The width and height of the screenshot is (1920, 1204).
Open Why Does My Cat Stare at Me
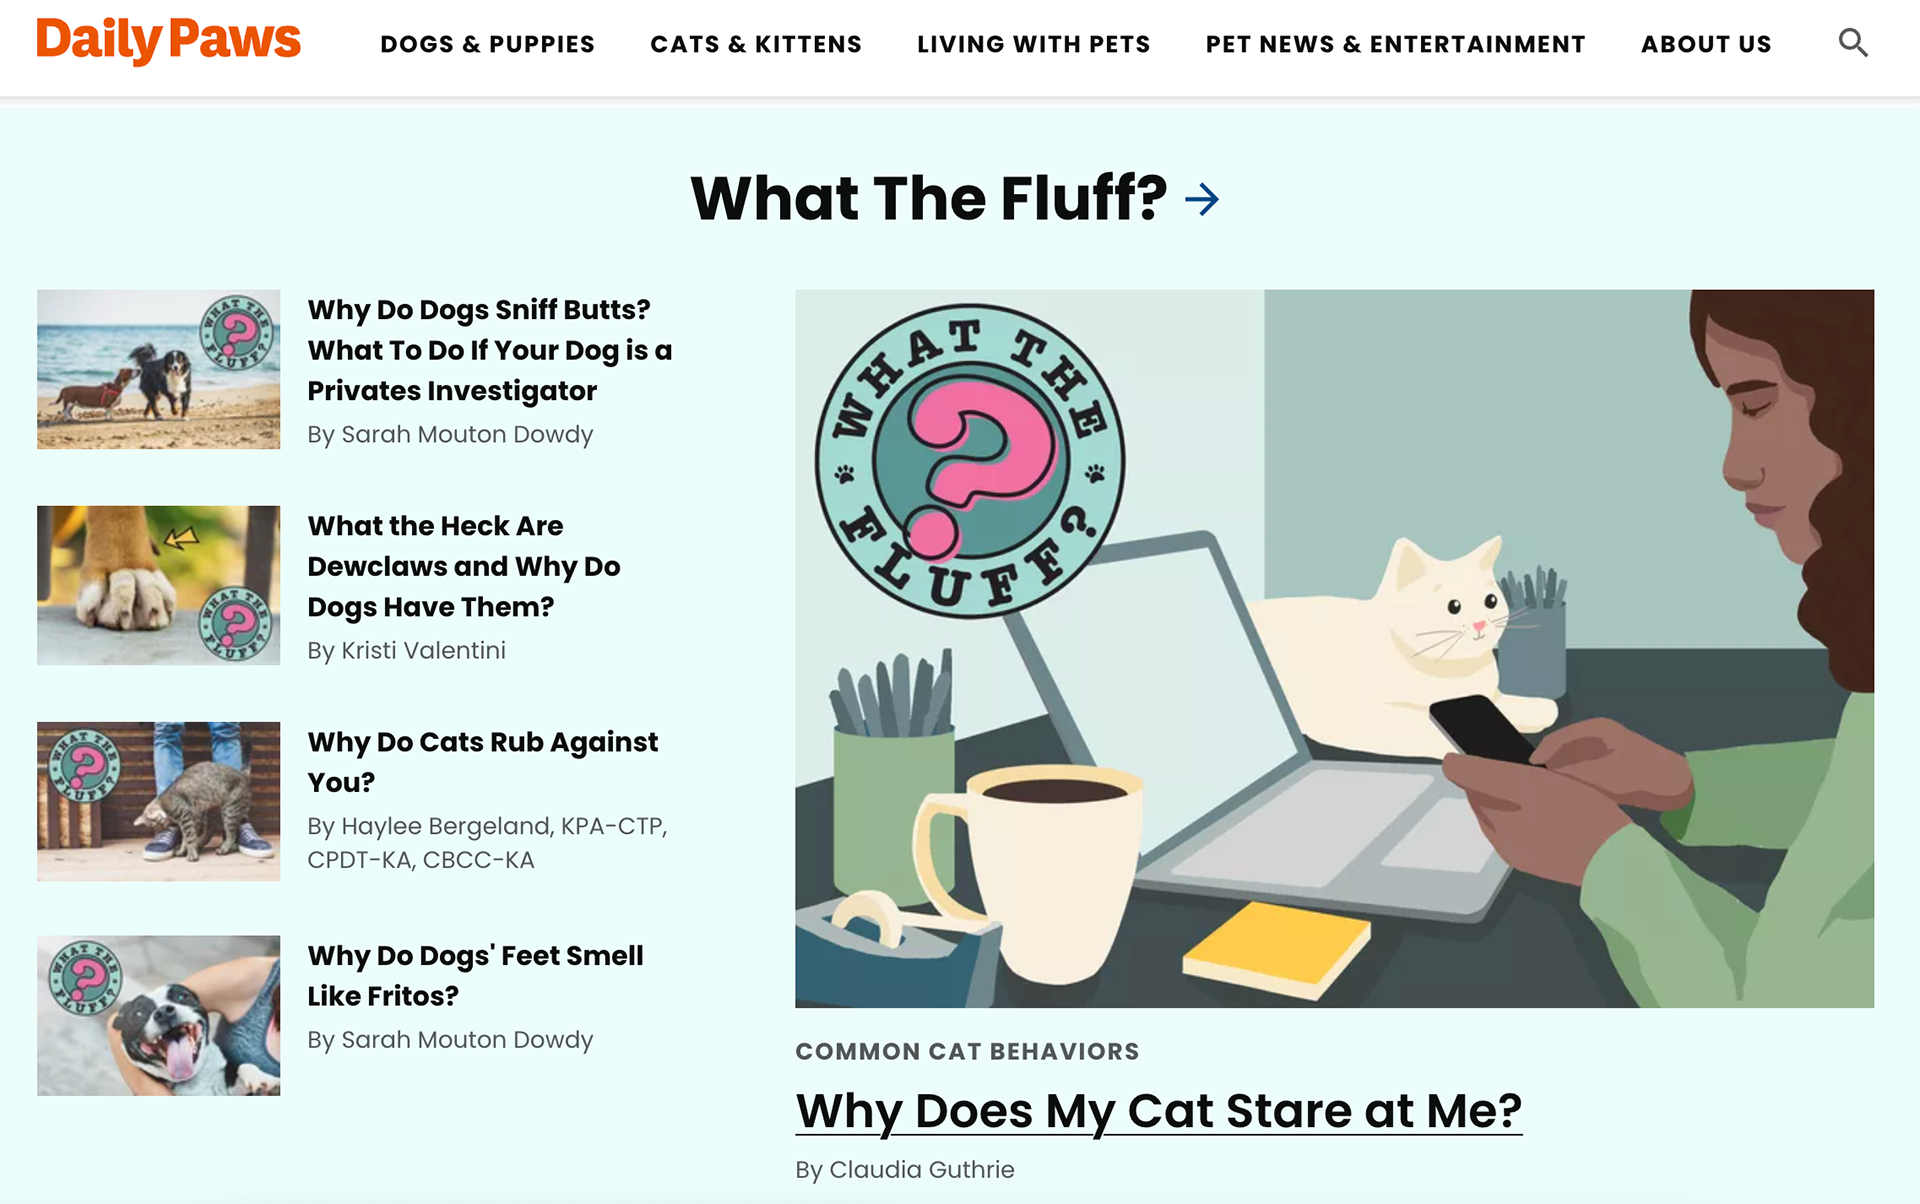click(x=1159, y=1111)
